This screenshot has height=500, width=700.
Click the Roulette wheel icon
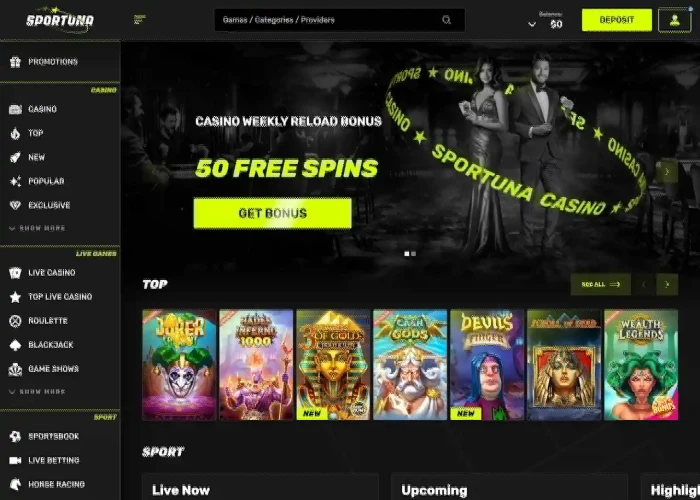pos(15,321)
